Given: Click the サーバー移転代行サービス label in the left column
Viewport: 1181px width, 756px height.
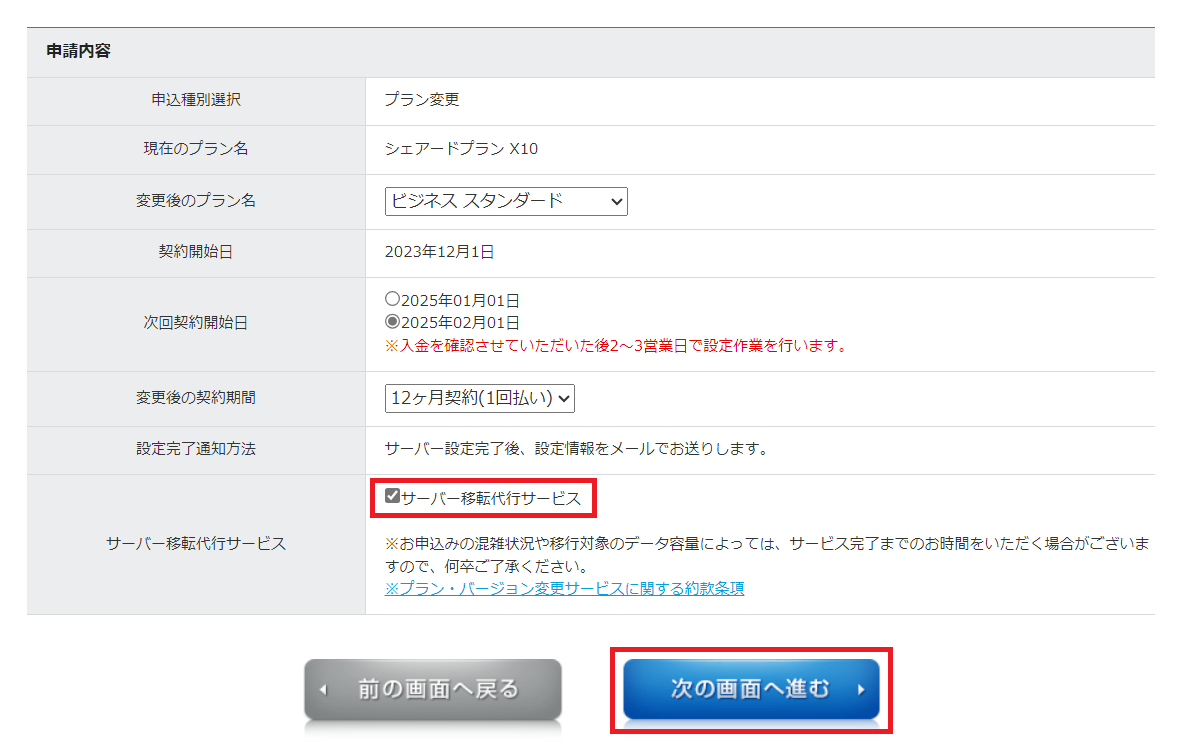Looking at the screenshot, I should (196, 544).
